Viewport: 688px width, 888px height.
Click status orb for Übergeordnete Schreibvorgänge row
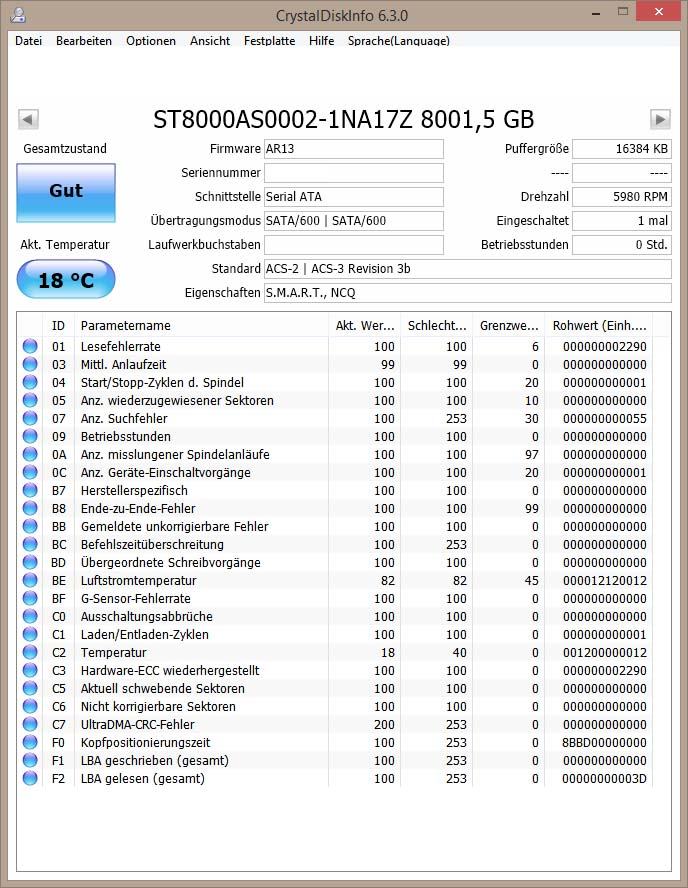coord(30,562)
